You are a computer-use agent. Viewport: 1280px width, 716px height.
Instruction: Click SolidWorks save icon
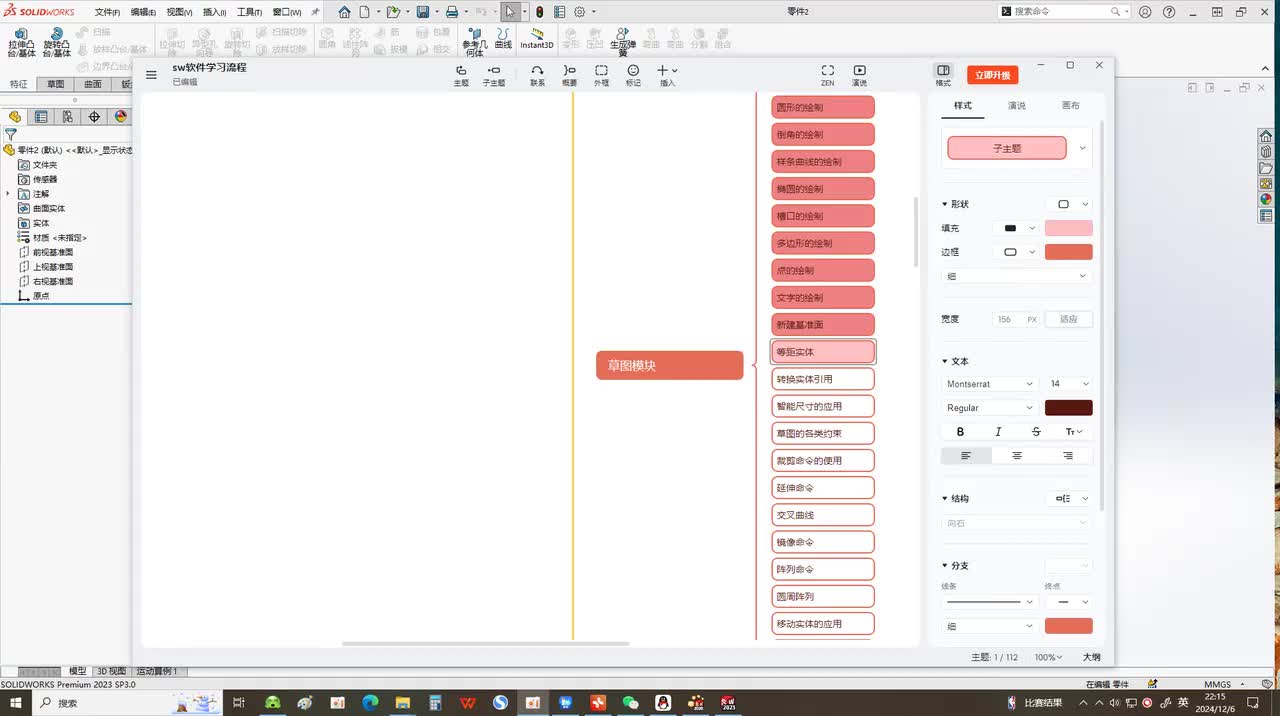(423, 12)
